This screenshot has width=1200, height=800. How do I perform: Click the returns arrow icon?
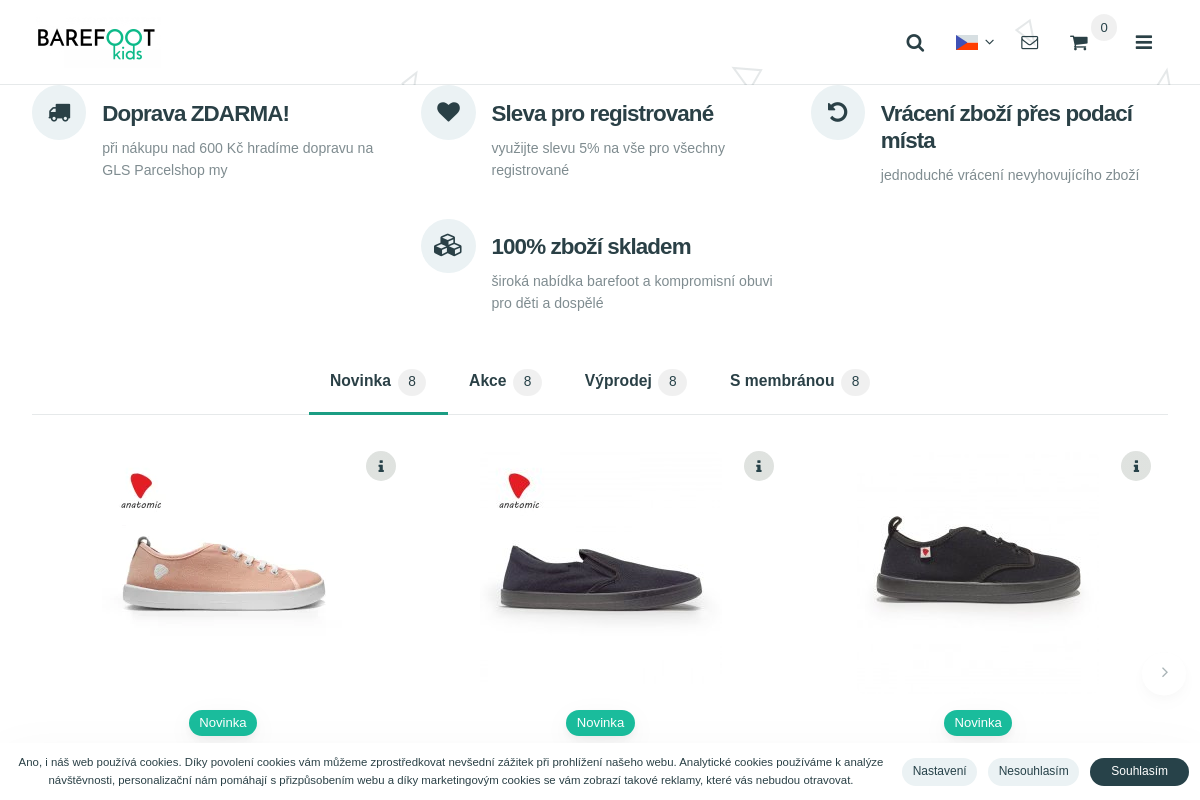(838, 112)
